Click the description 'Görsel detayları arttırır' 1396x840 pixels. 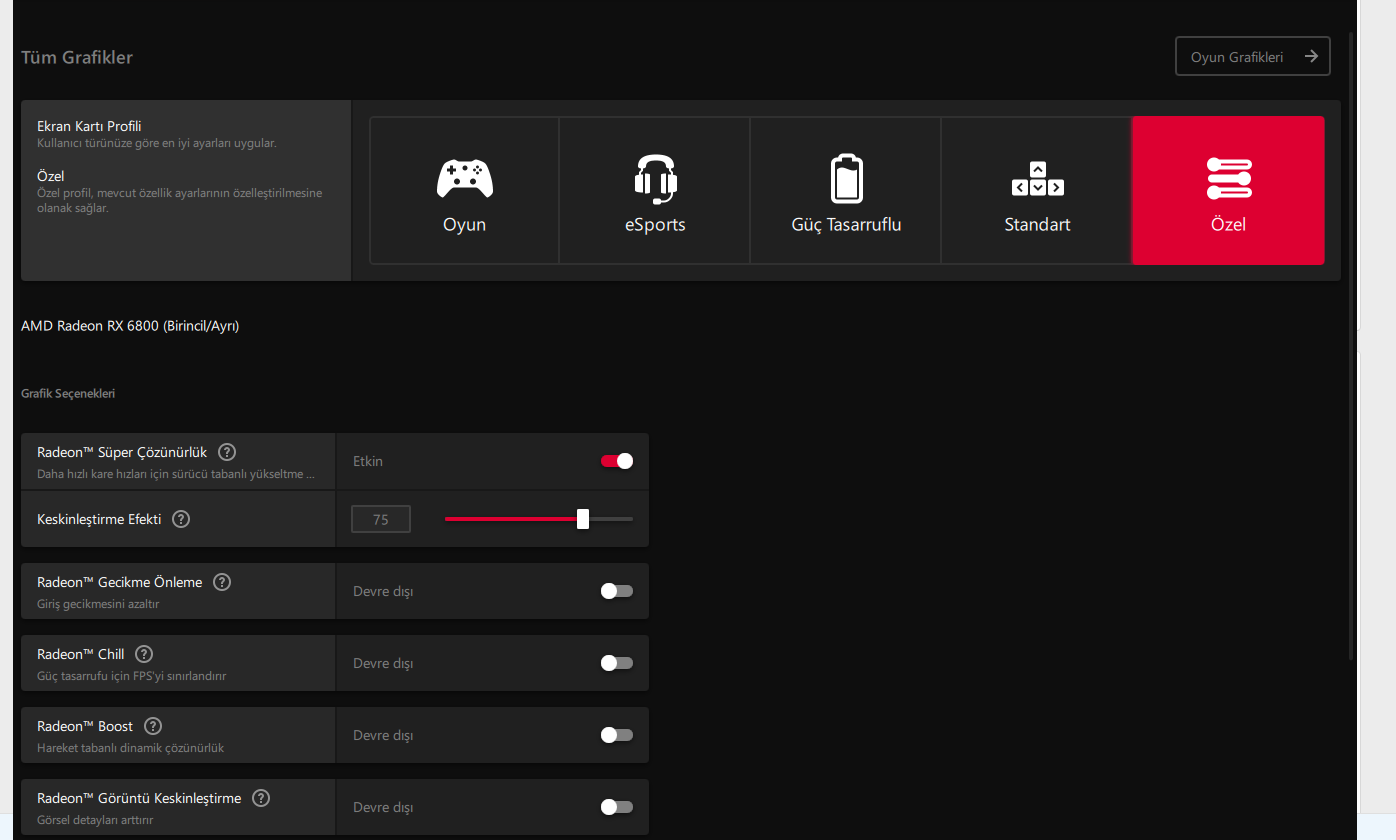point(95,820)
